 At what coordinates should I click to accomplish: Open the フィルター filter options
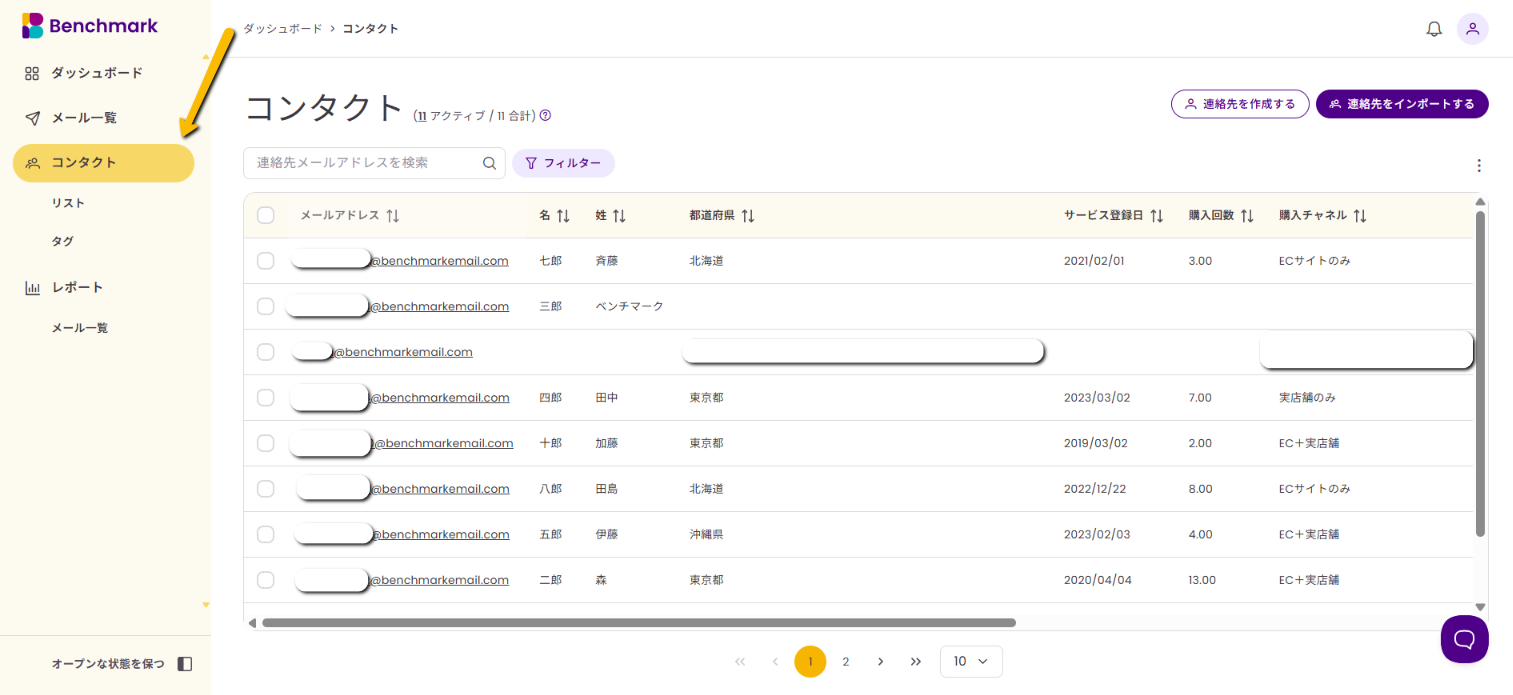(563, 163)
